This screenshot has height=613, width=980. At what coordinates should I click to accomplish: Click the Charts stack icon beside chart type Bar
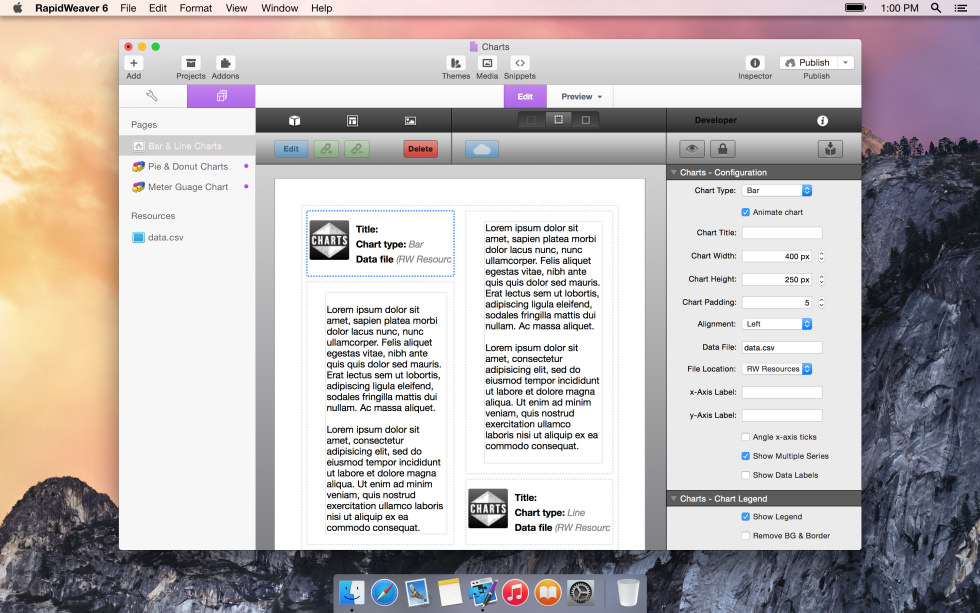click(x=329, y=240)
